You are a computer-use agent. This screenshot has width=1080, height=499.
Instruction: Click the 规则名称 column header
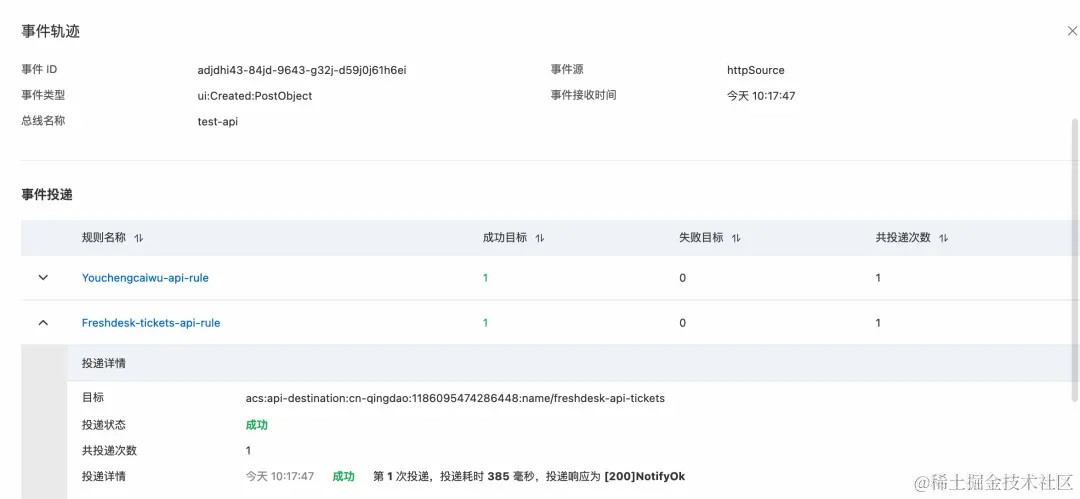(104, 238)
